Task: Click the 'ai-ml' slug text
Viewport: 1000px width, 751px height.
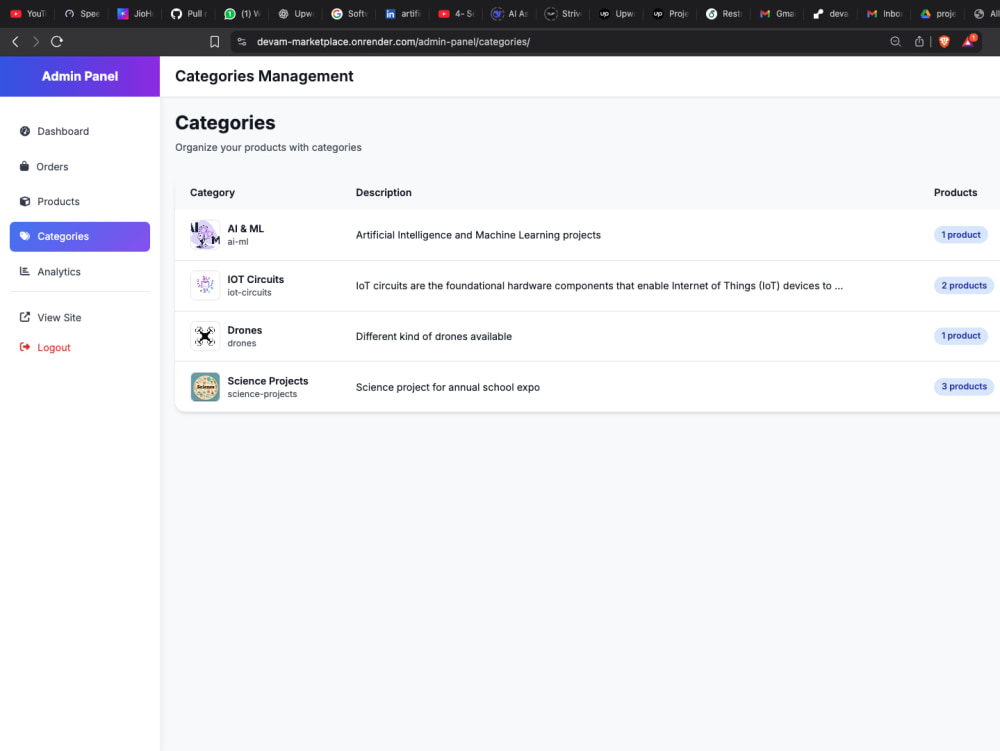Action: coord(238,242)
